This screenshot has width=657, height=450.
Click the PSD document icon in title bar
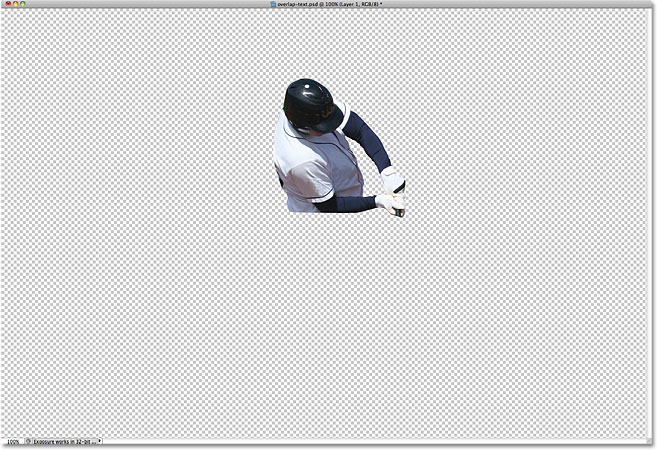coord(273,4)
